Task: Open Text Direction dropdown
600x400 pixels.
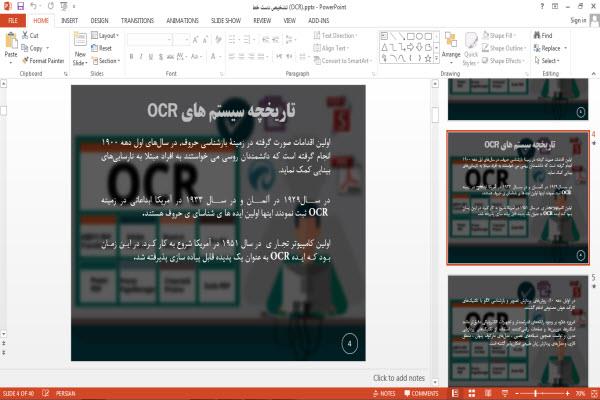Action: [x=336, y=35]
